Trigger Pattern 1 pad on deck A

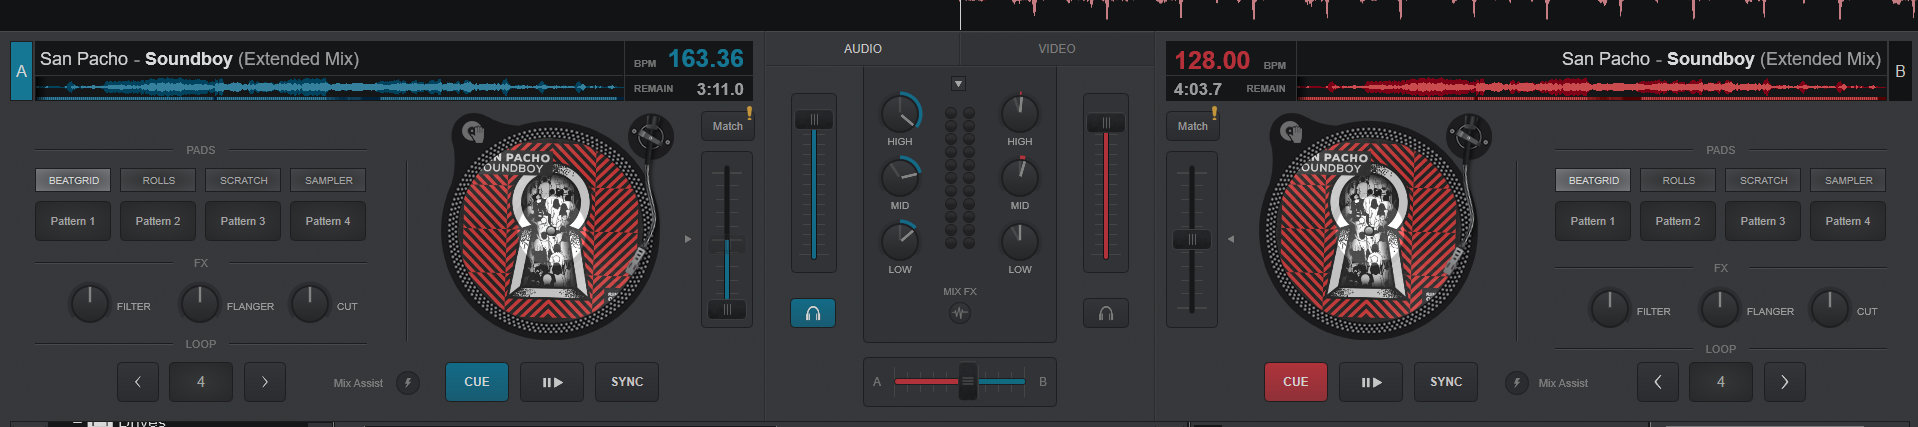tap(73, 221)
